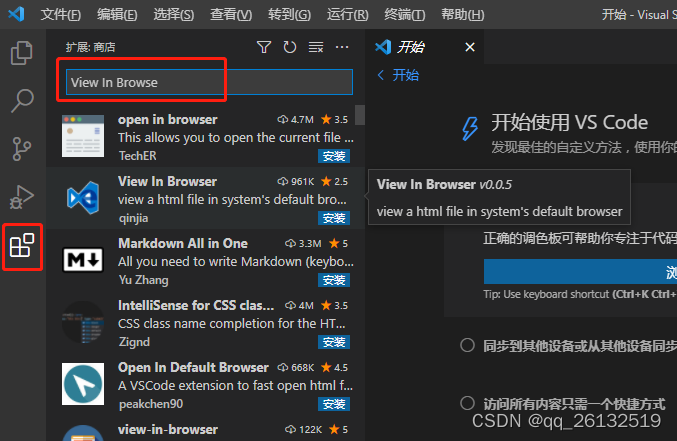Screen dimensions: 677x441
Task: Open the extensions panel more actions menu
Action: point(342,47)
